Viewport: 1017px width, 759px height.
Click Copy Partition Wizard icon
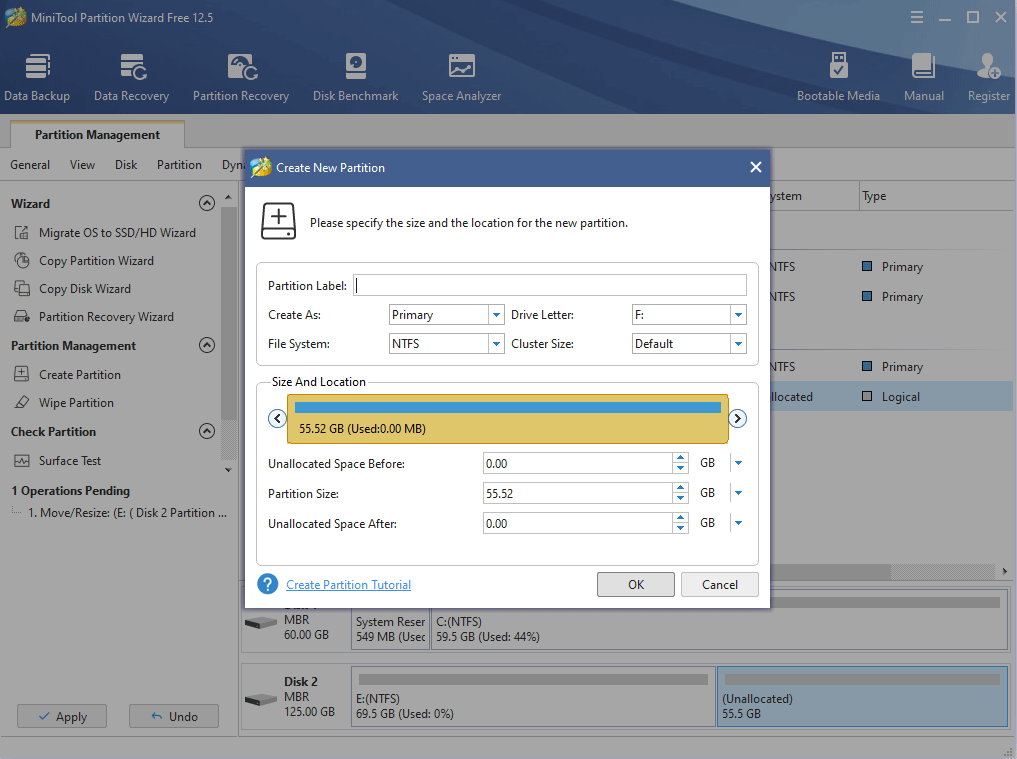pyautogui.click(x=22, y=260)
